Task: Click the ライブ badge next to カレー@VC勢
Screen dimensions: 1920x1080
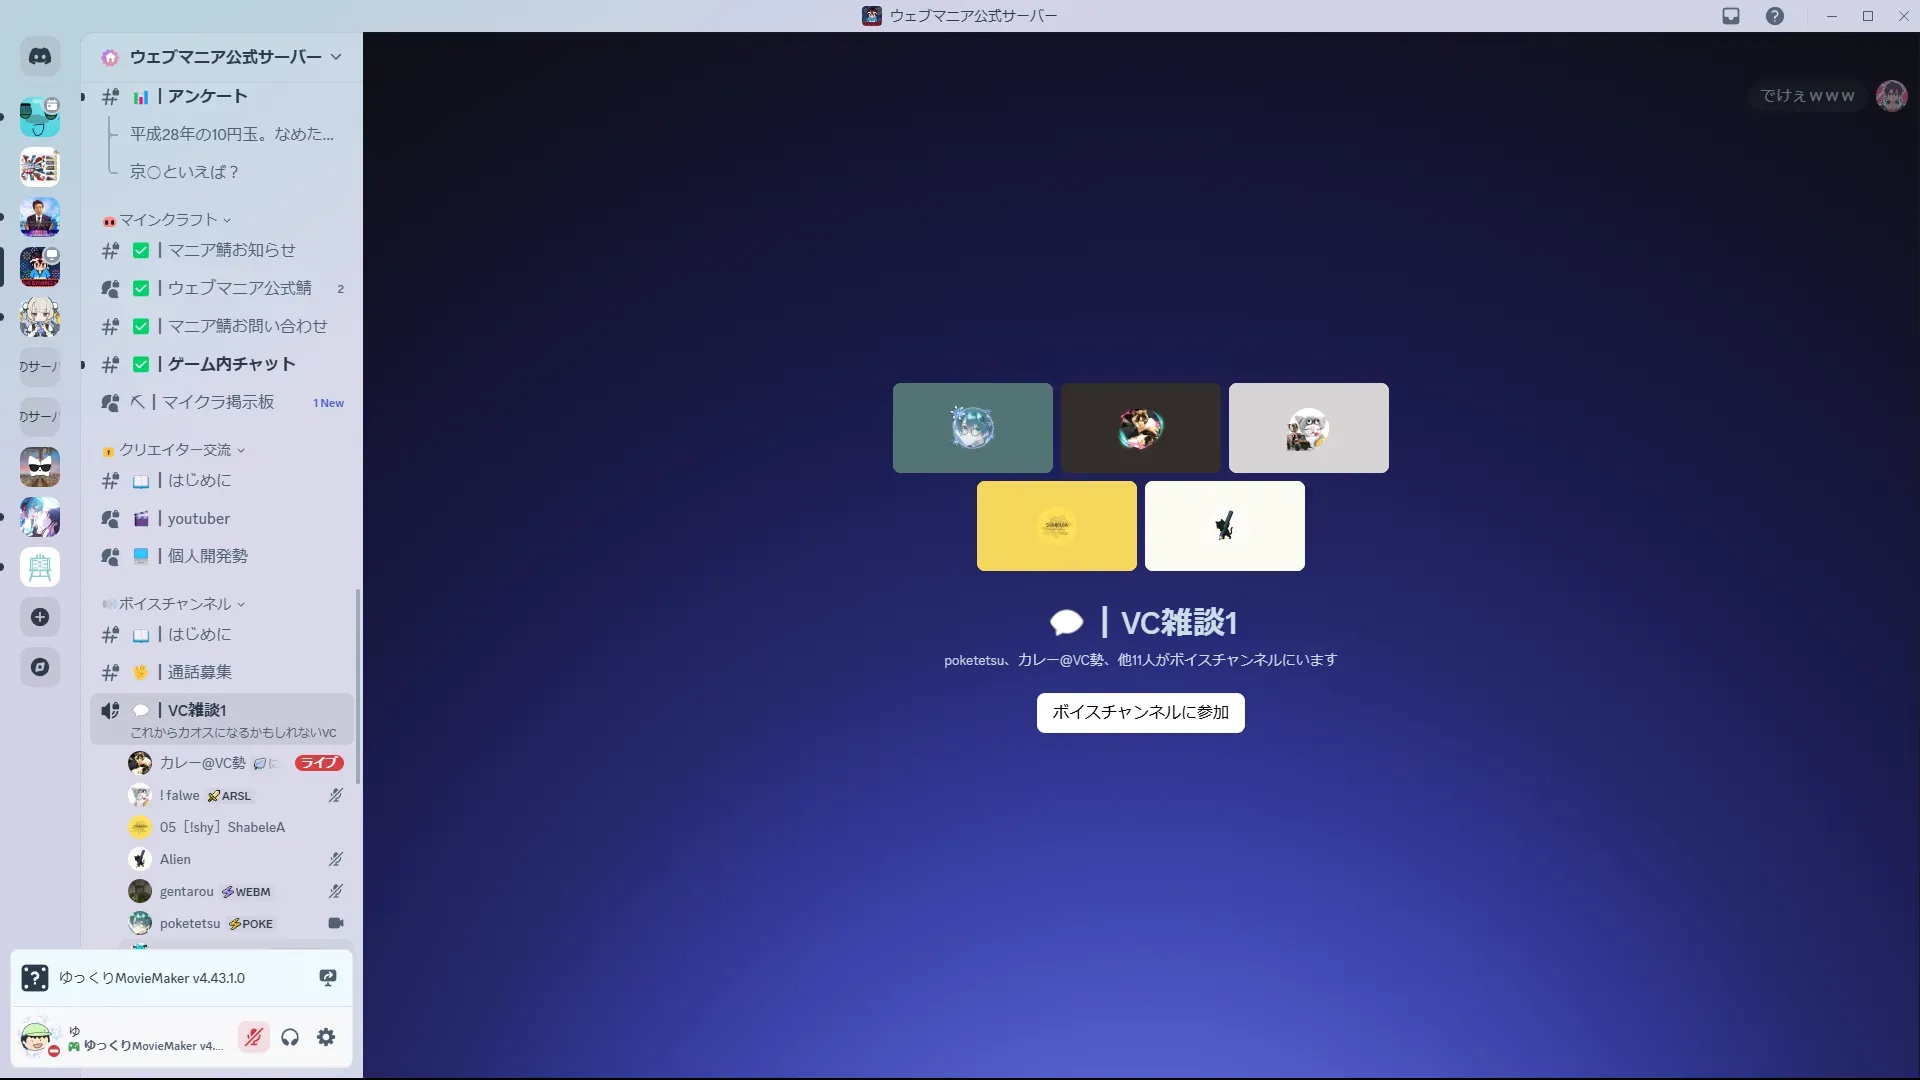Action: [319, 763]
